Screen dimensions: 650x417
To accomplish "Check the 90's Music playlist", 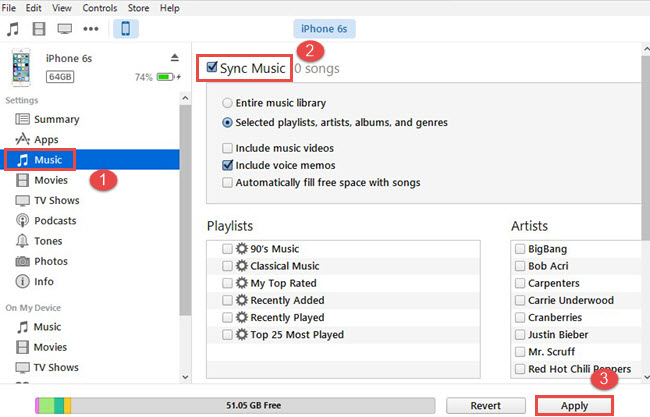I will [x=227, y=249].
